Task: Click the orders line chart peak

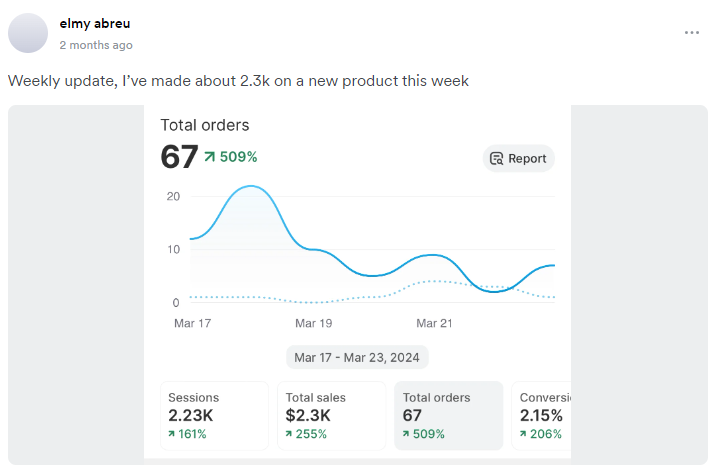Action: click(x=252, y=187)
